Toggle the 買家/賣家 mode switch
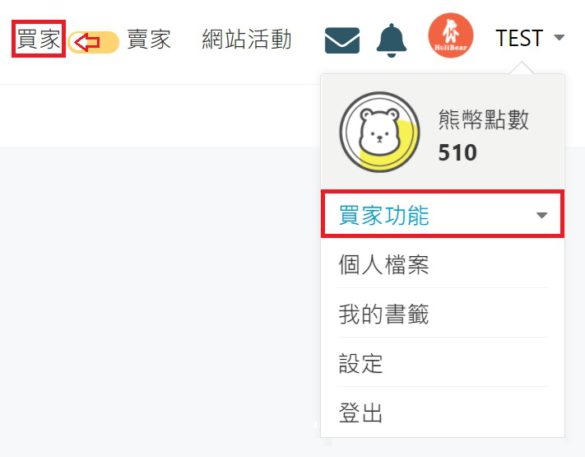This screenshot has width=585, height=457. (94, 42)
